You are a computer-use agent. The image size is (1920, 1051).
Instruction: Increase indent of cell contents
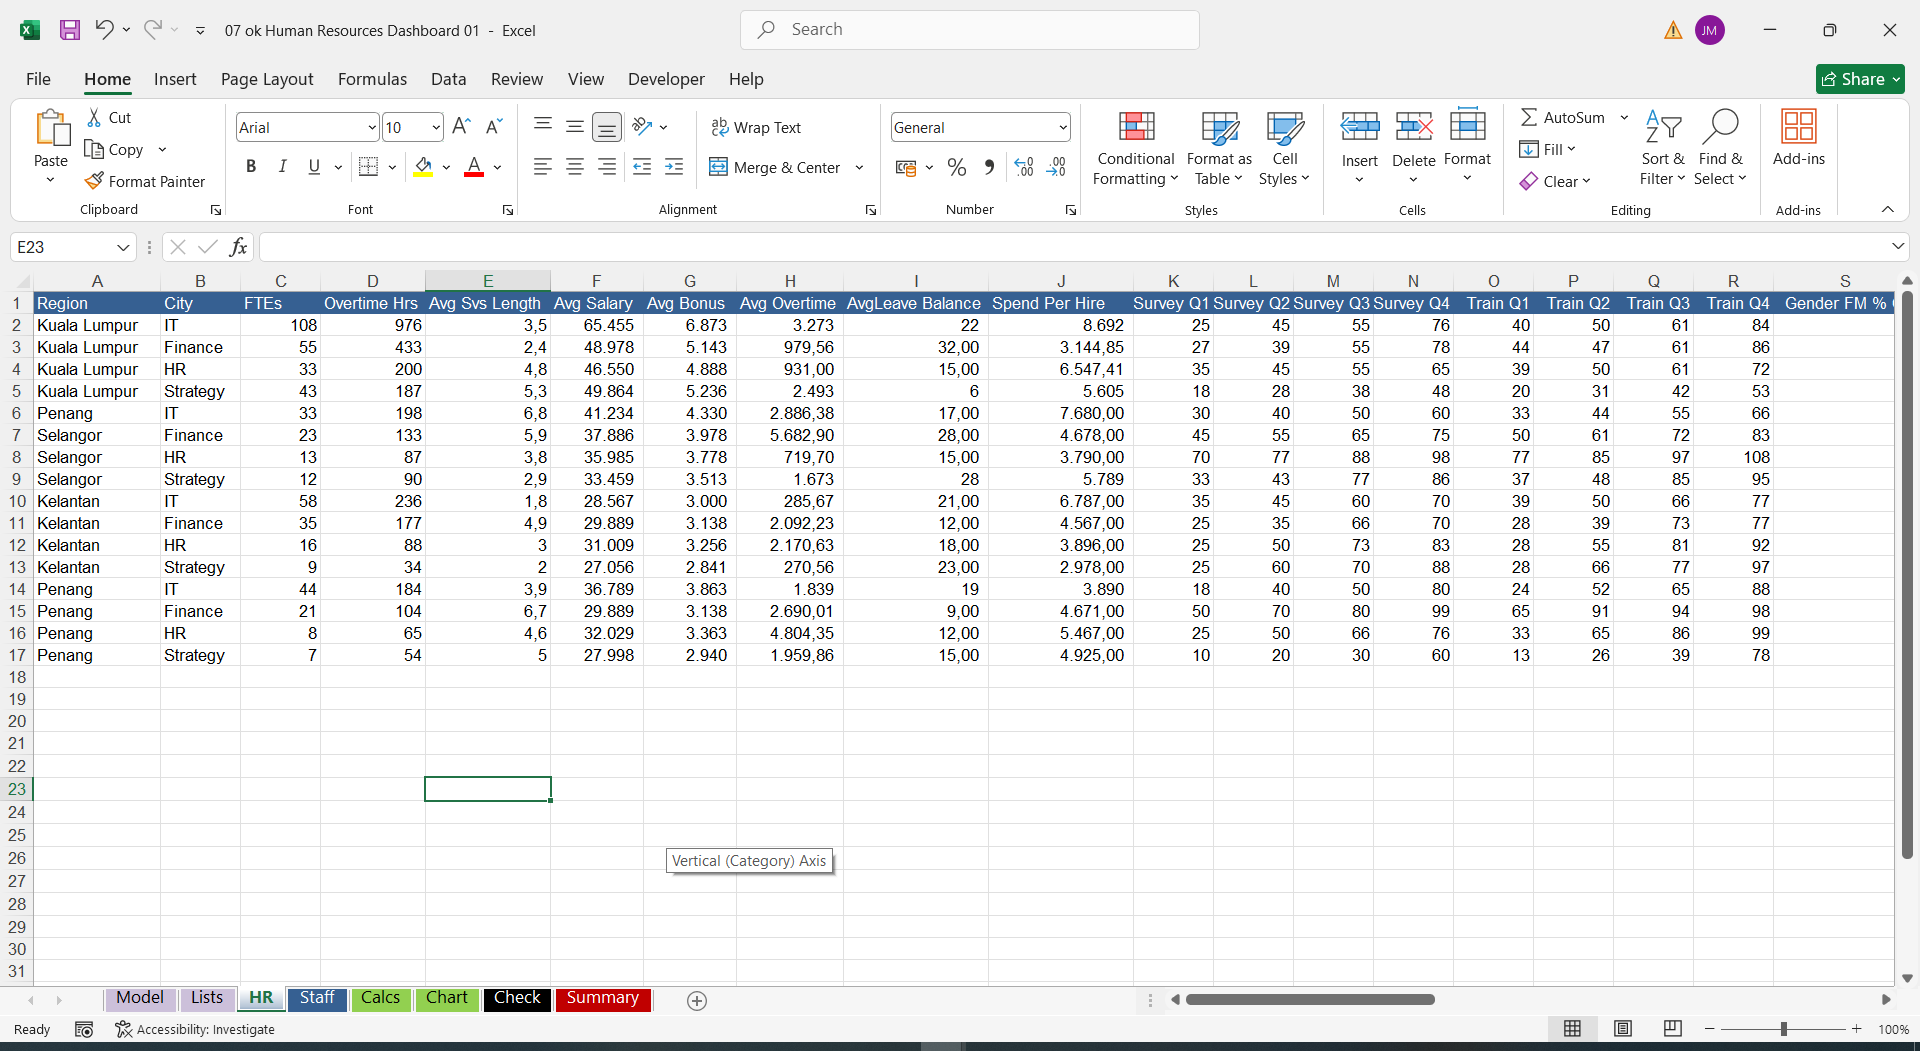pyautogui.click(x=674, y=167)
